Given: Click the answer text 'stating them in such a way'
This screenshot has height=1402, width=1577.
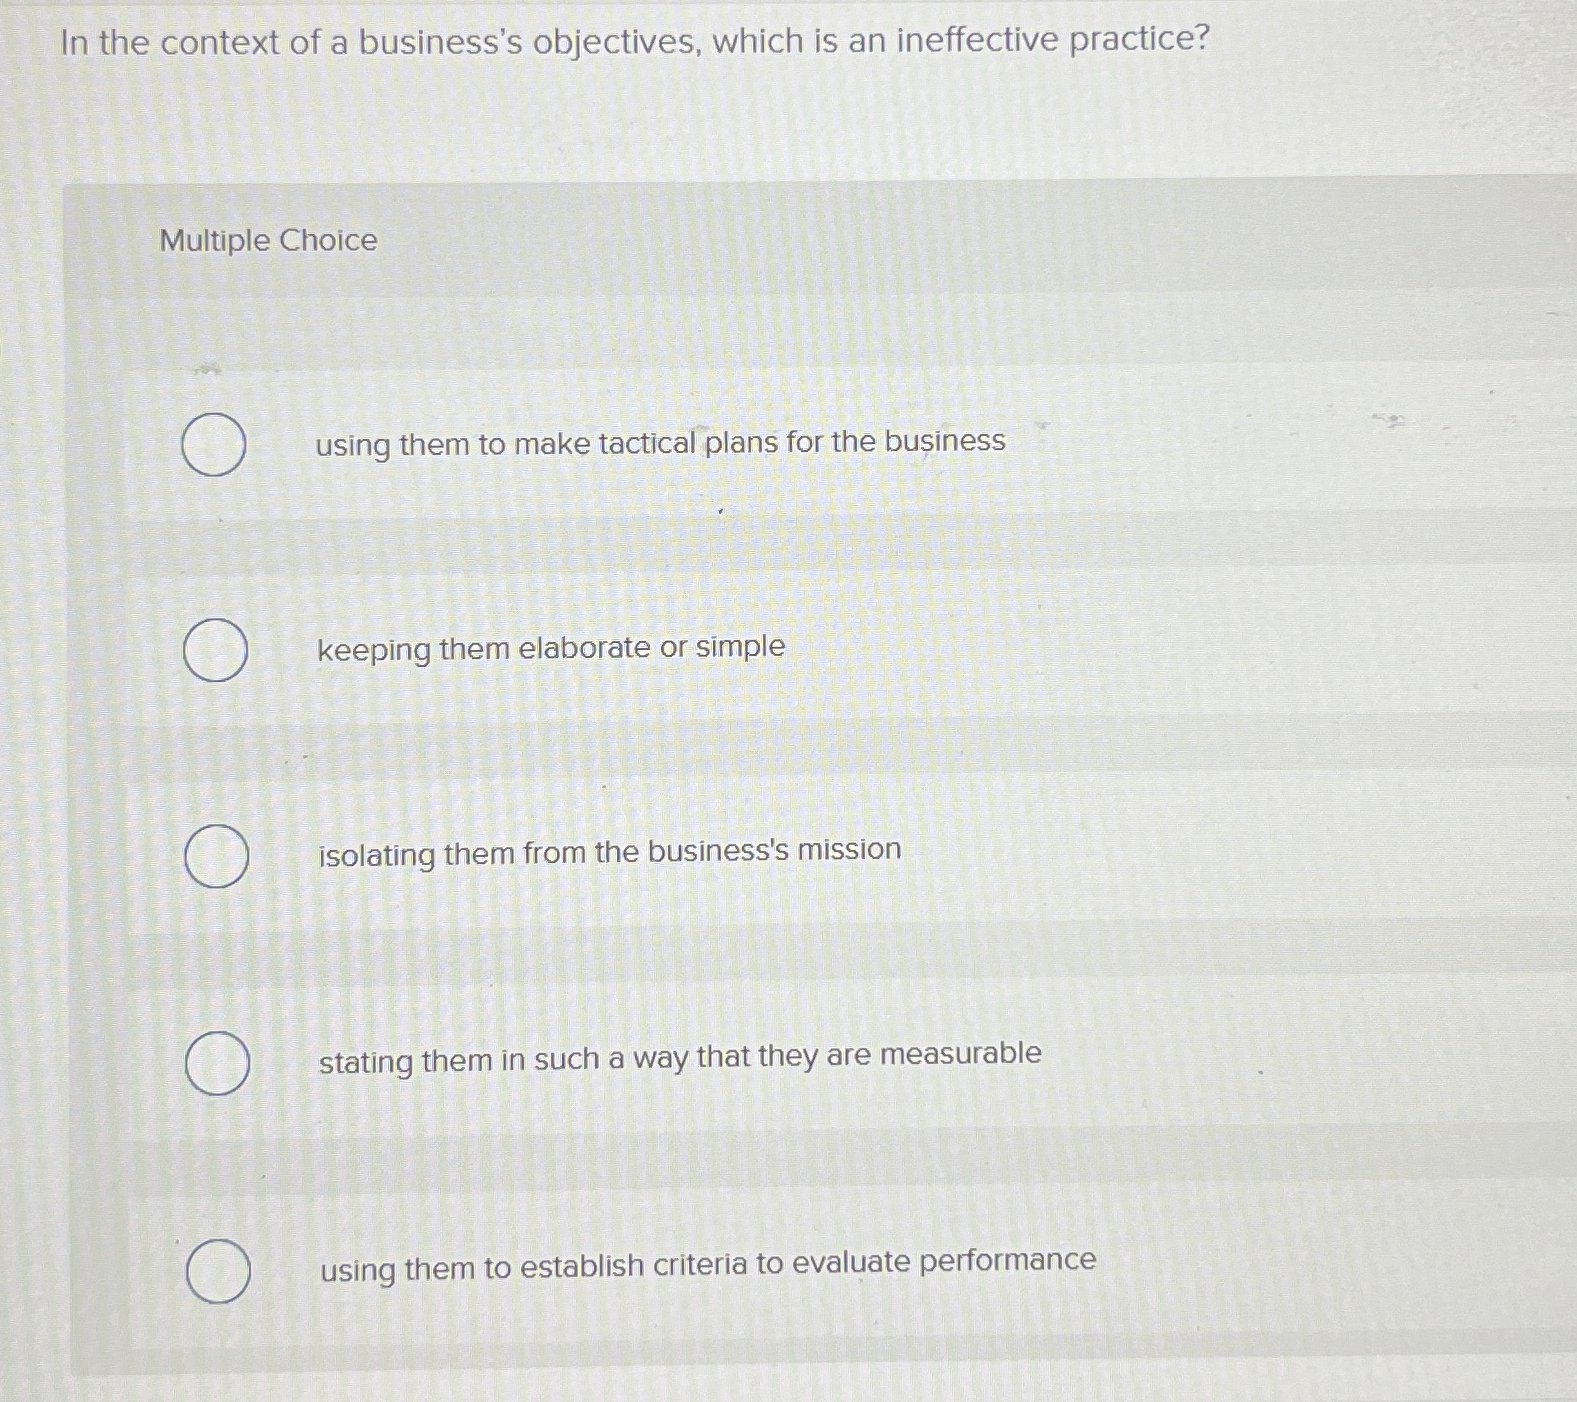Looking at the screenshot, I should pyautogui.click(x=680, y=1057).
